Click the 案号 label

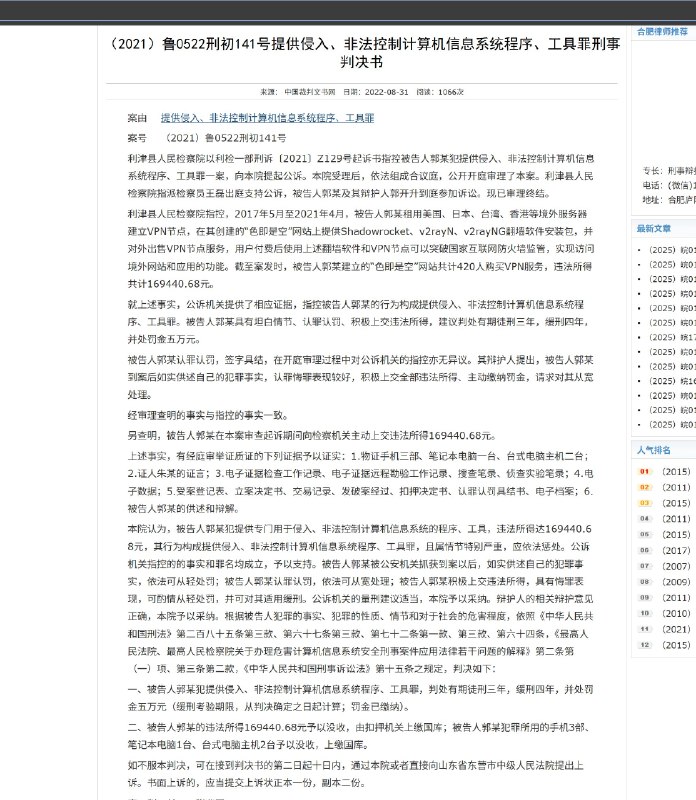coord(137,138)
